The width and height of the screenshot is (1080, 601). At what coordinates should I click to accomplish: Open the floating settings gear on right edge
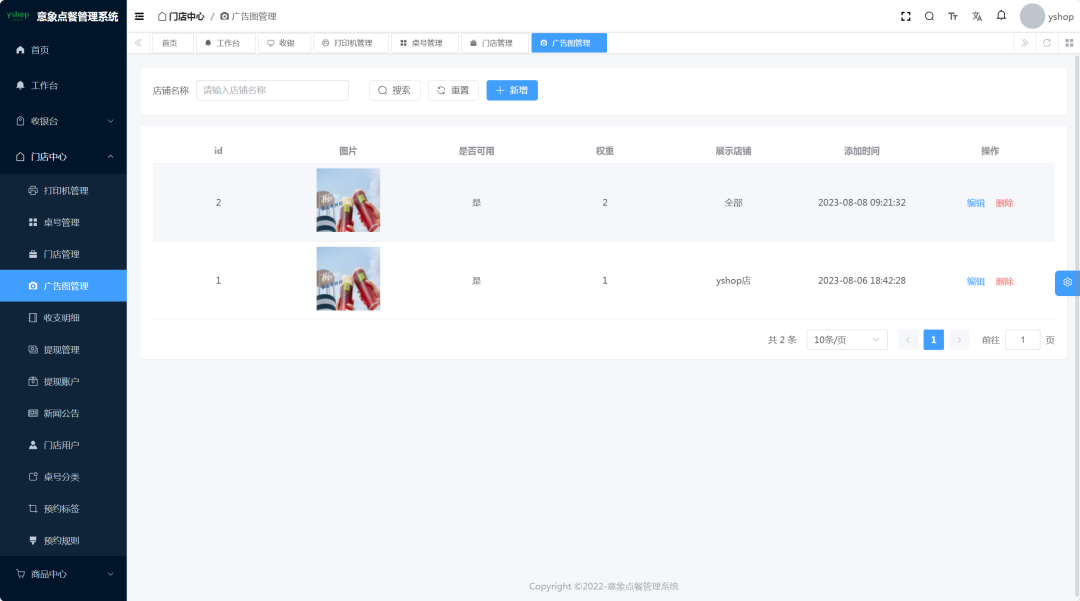tap(1067, 283)
